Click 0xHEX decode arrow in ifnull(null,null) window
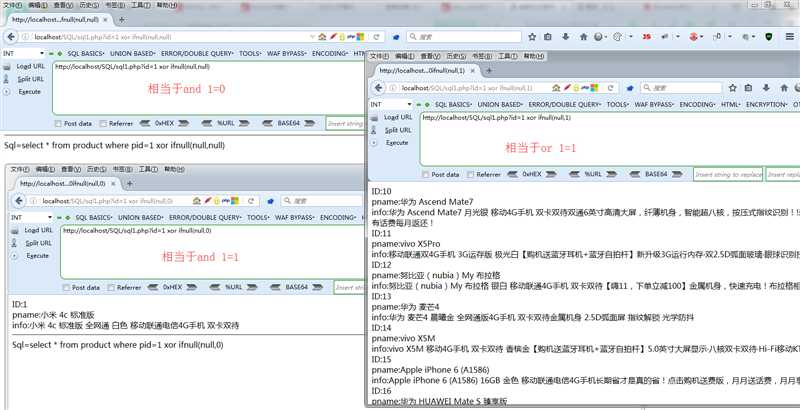This screenshot has width=800, height=410. tap(145, 123)
